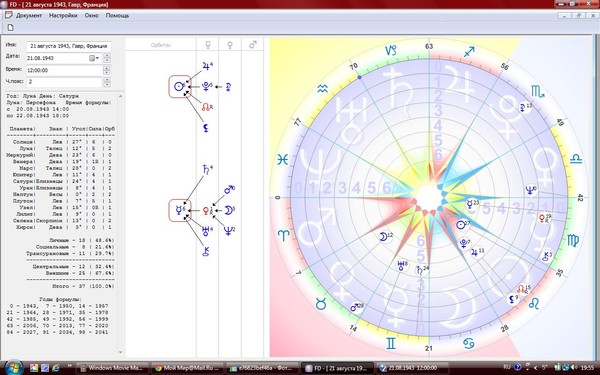
Task: Click the date field stepper arrows
Action: point(107,58)
